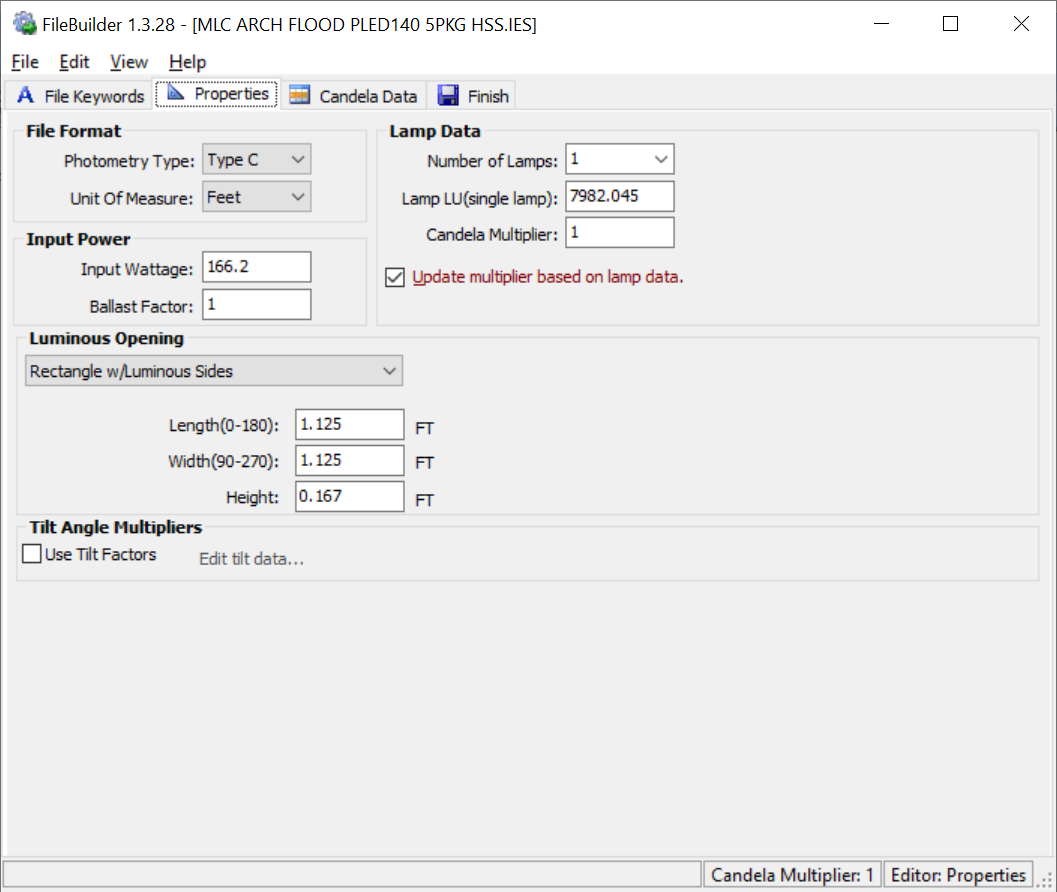Maximize the FileBuilder window
Image resolution: width=1057 pixels, height=892 pixels.
click(x=950, y=24)
